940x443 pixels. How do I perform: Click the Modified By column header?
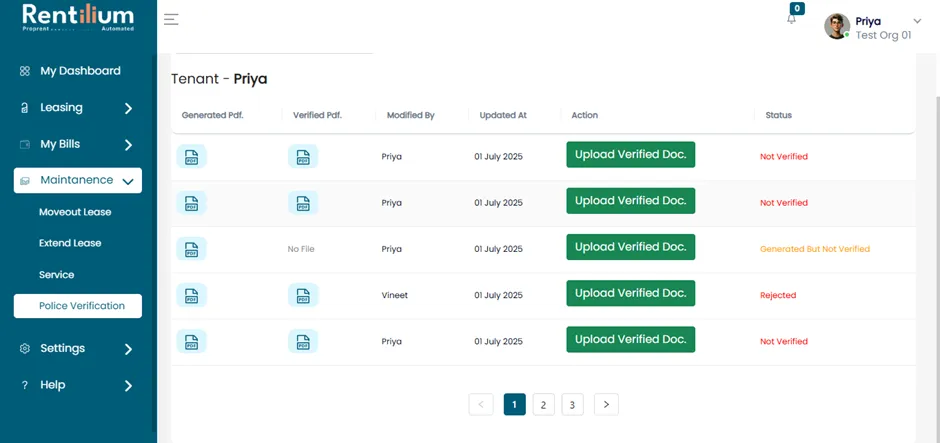pyautogui.click(x=411, y=115)
